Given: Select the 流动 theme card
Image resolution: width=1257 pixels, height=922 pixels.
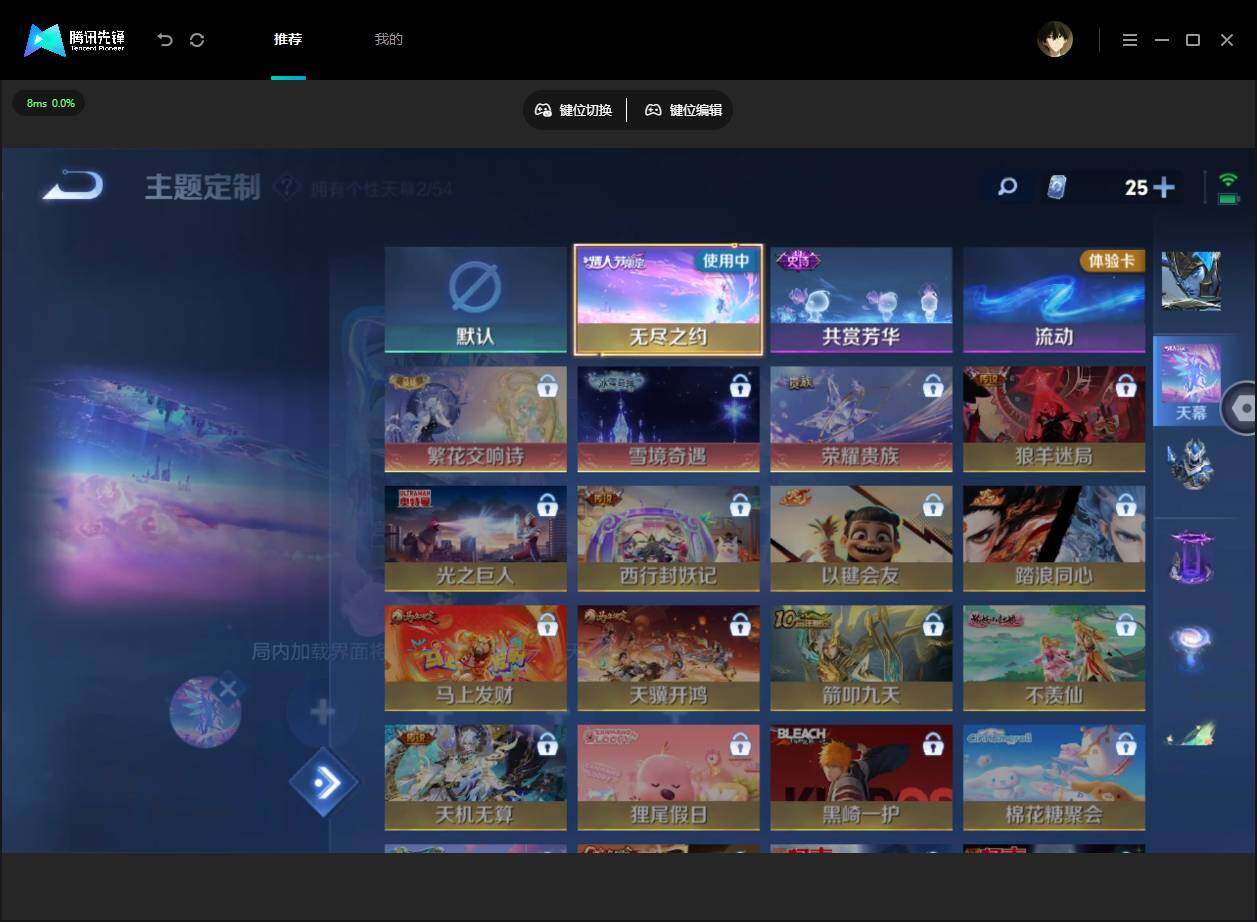Looking at the screenshot, I should coord(1054,300).
